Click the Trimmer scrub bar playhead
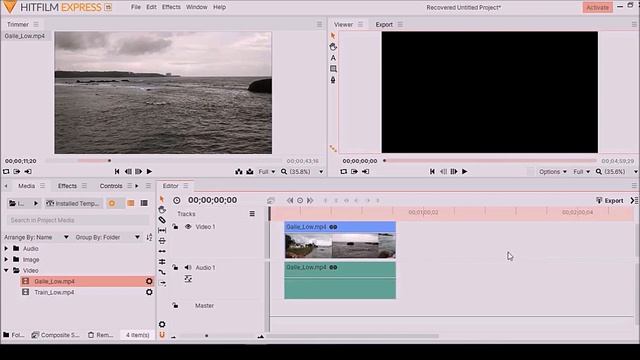 pyautogui.click(x=109, y=160)
